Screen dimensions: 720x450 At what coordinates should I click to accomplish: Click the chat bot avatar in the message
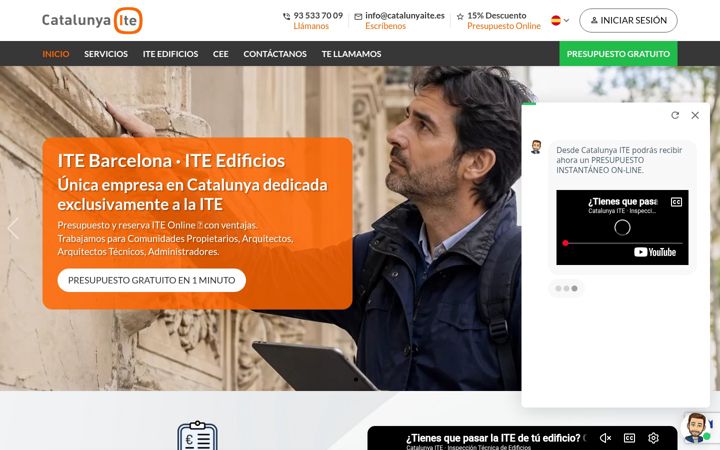(536, 147)
